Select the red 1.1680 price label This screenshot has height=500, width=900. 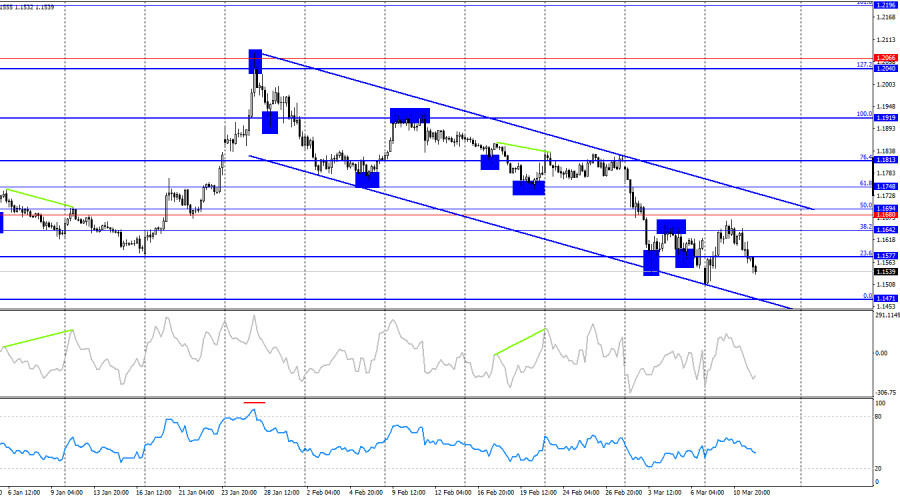pos(885,215)
